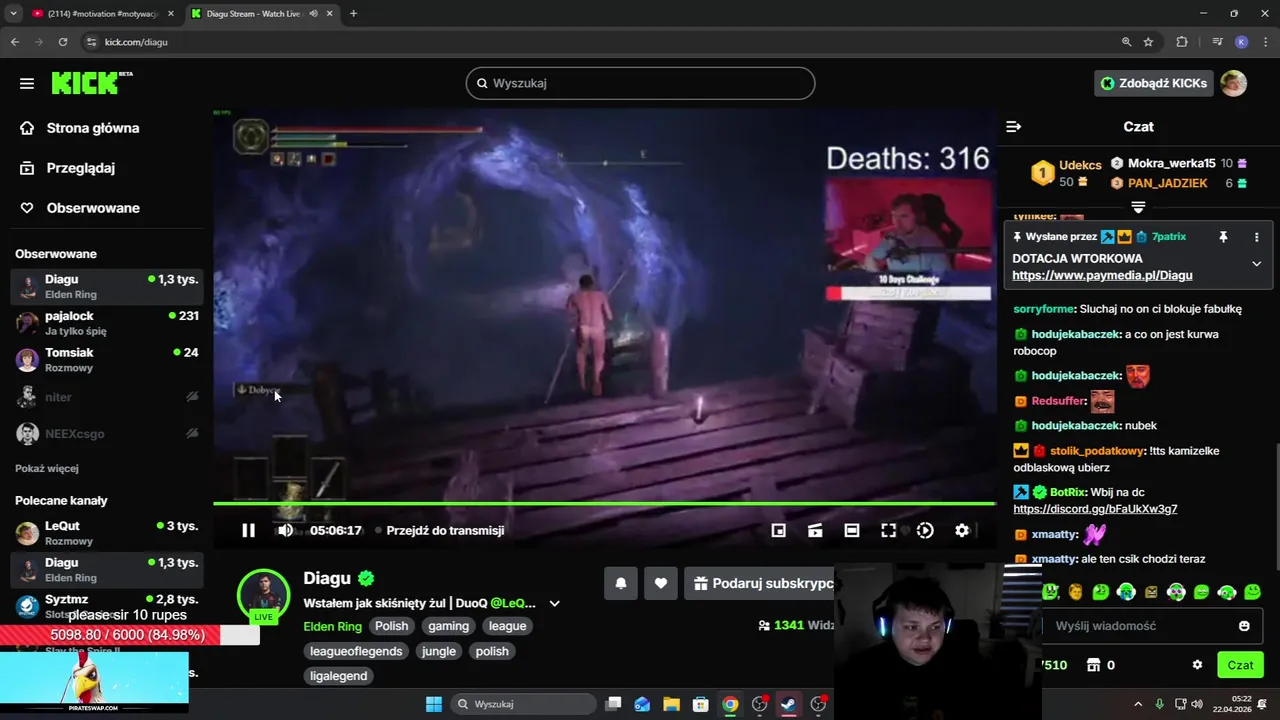Enable notifications bell for Diagu
This screenshot has height=720, width=1280.
click(621, 583)
